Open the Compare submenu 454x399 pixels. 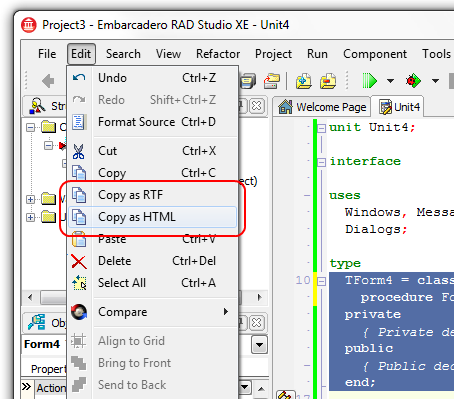pyautogui.click(x=153, y=312)
